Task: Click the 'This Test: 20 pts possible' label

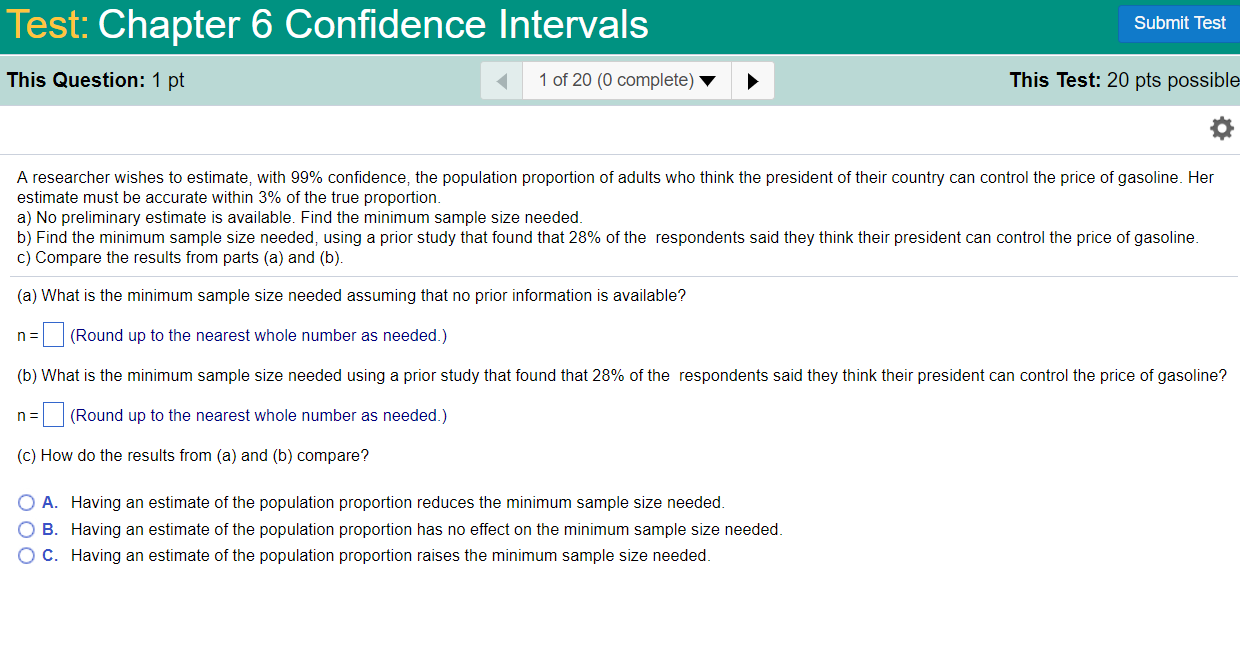Action: 1124,80
